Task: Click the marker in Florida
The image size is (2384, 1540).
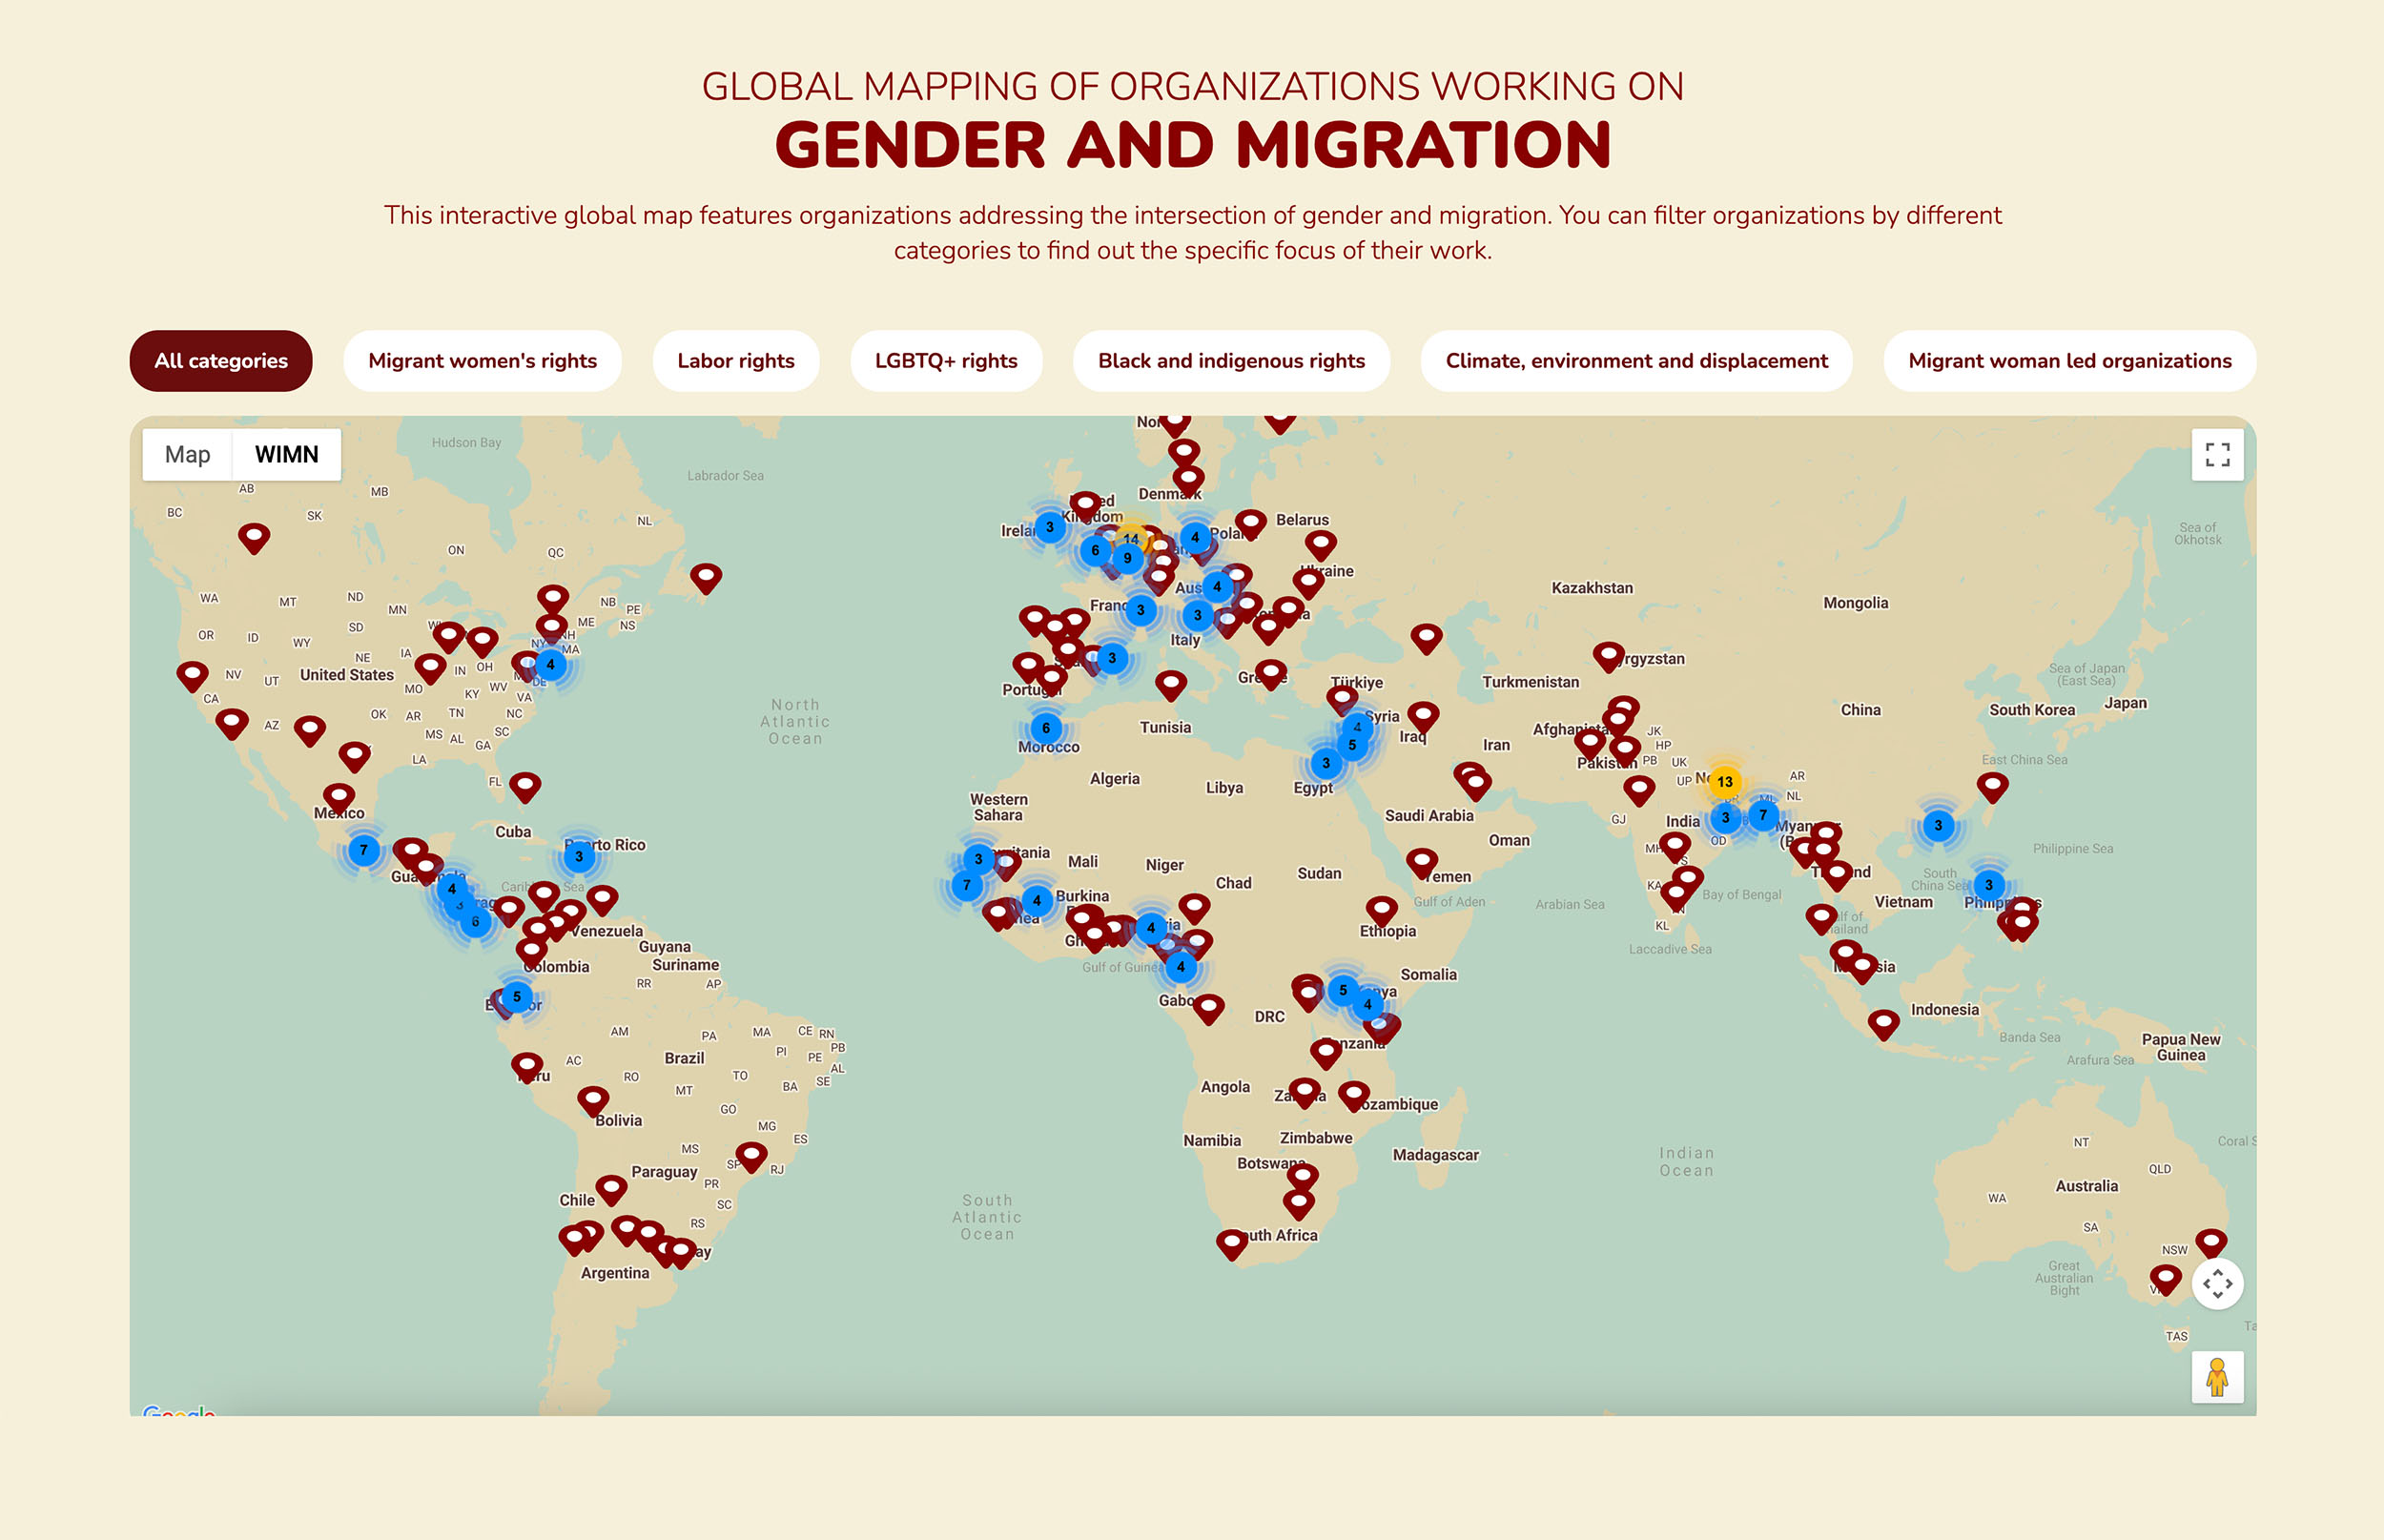Action: (x=525, y=788)
